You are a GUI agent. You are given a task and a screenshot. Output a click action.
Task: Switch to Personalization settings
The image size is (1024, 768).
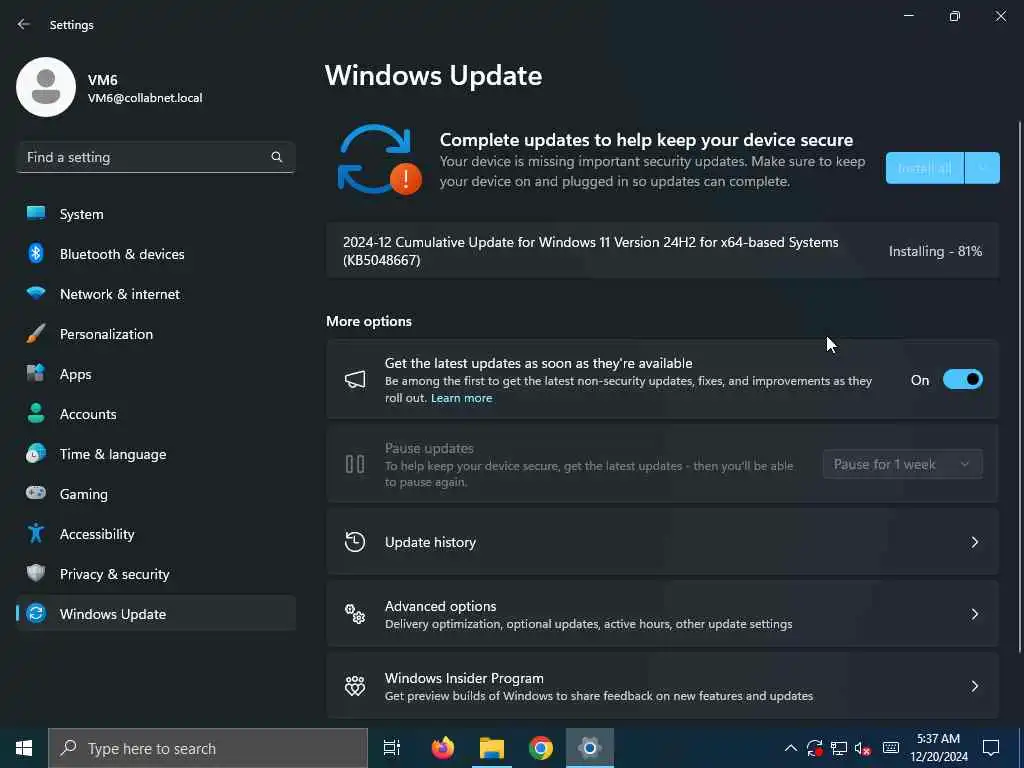(x=156, y=334)
